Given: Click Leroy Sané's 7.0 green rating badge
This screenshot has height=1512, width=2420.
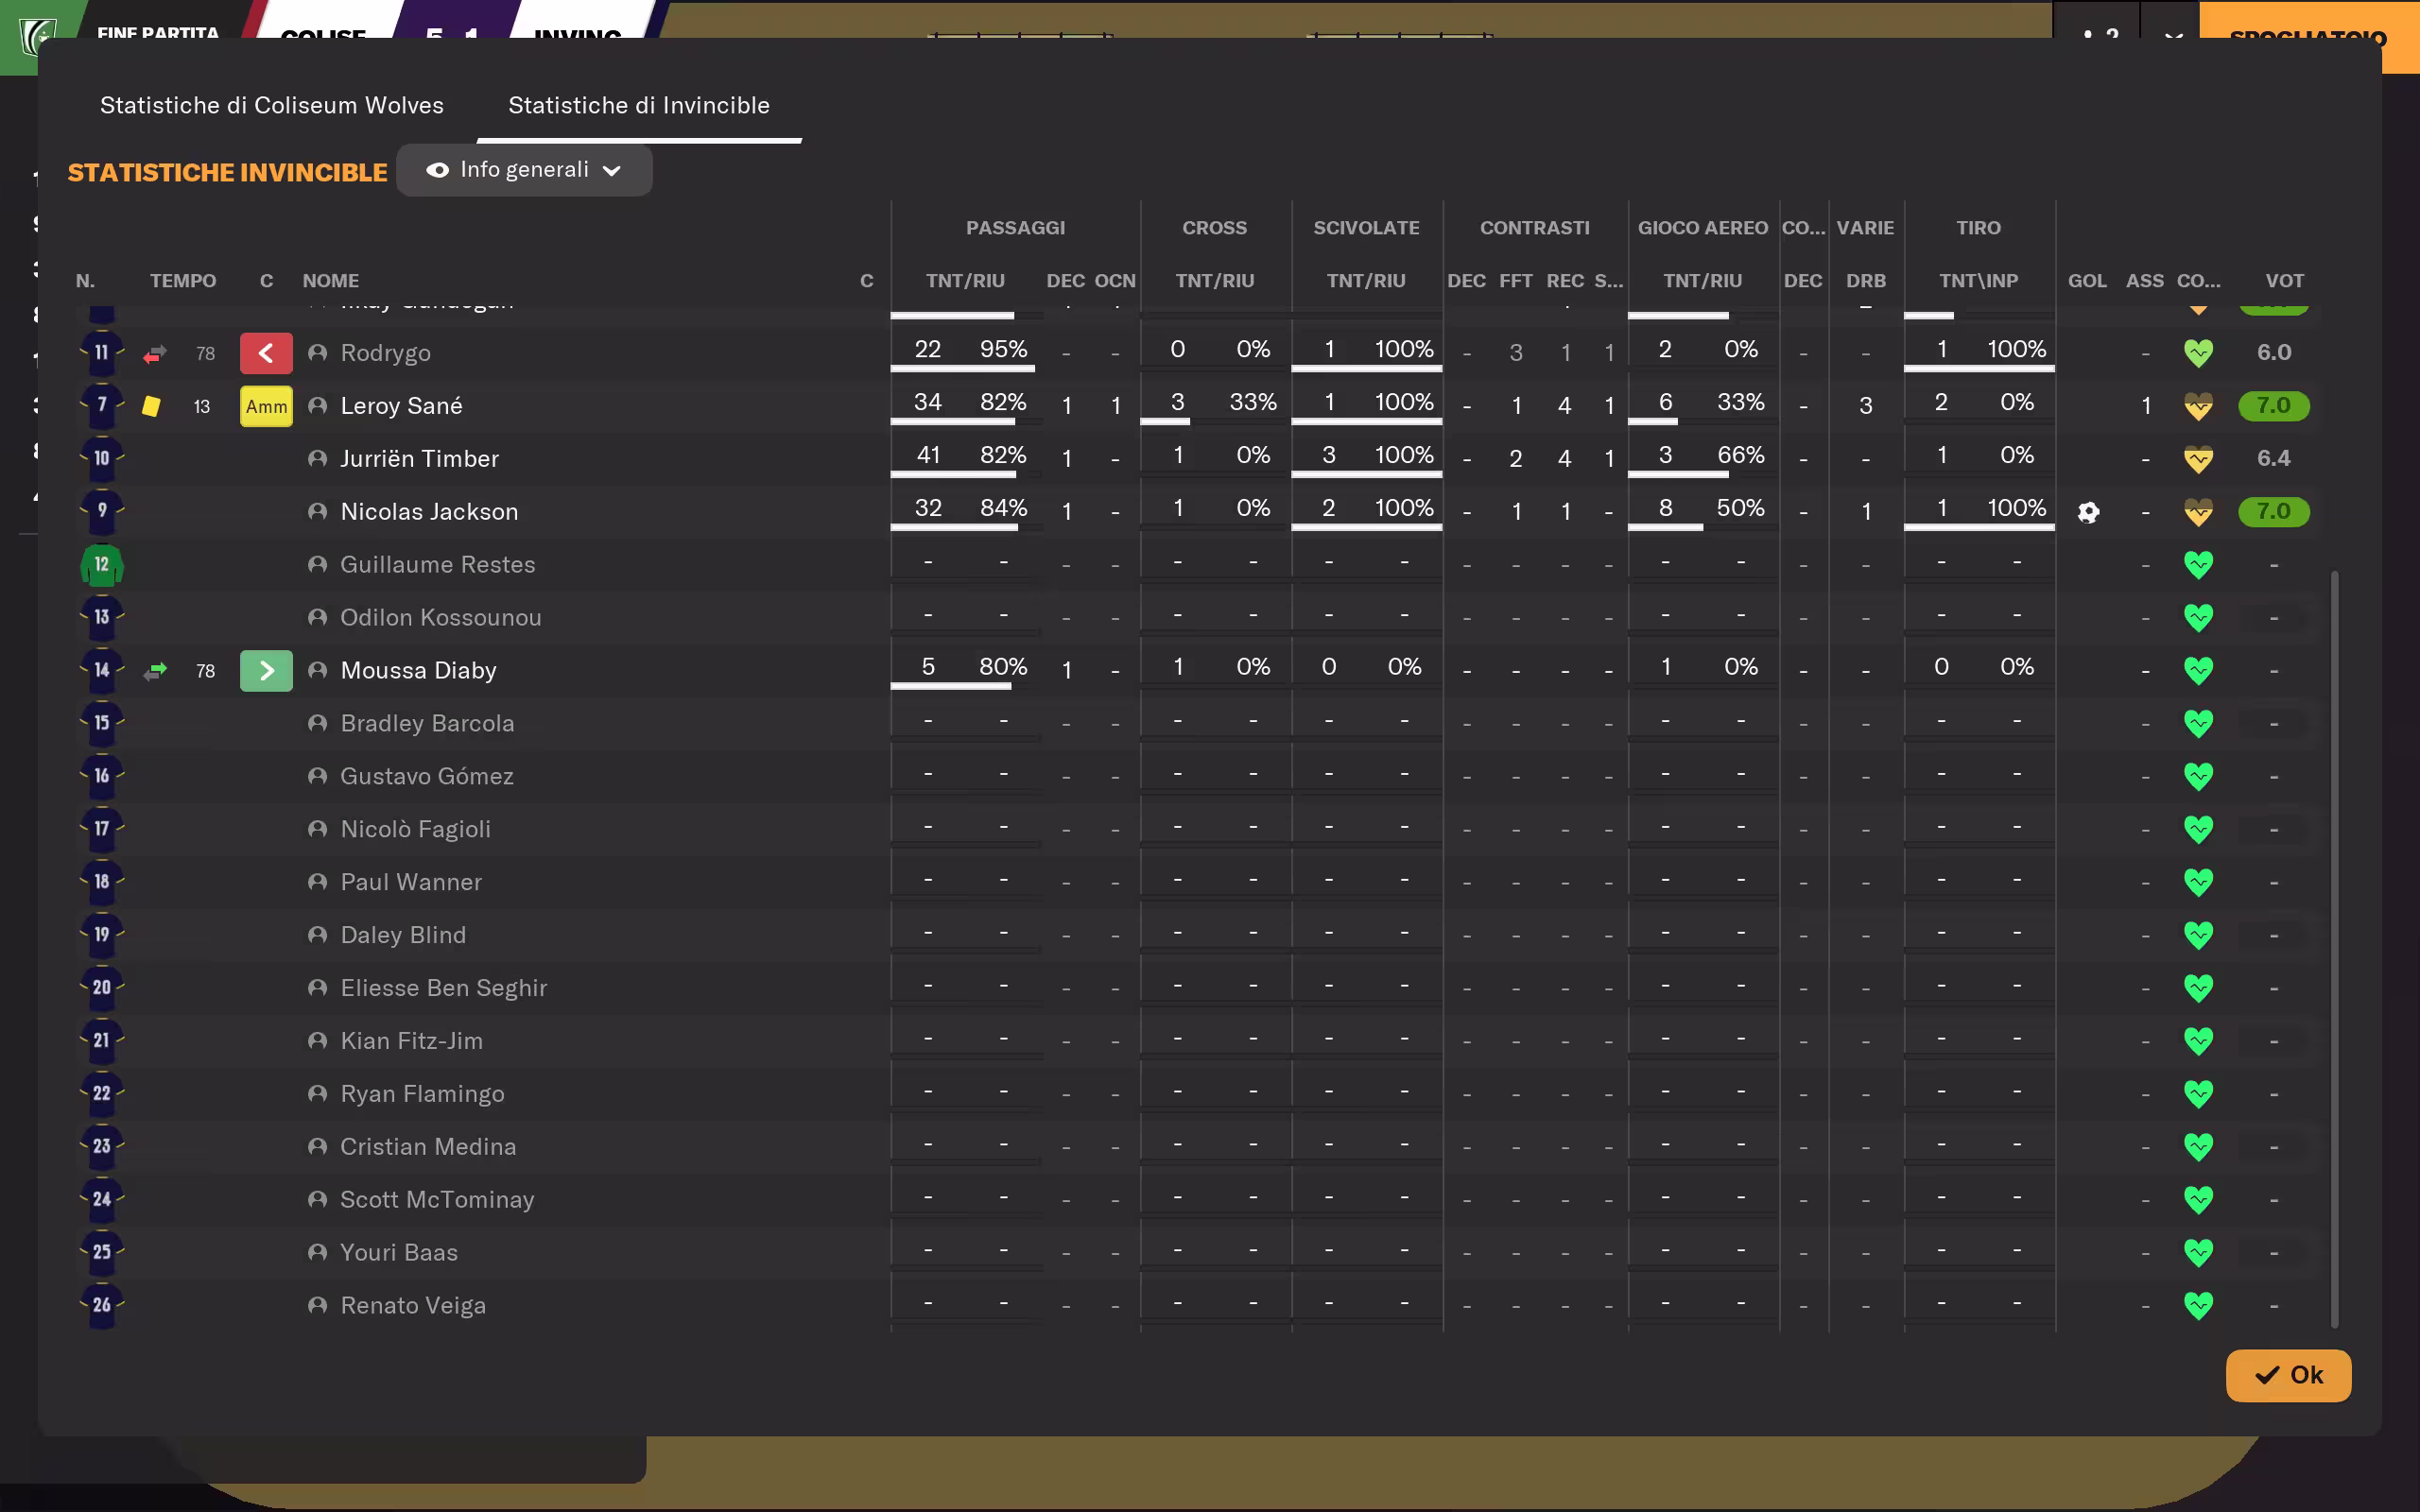Looking at the screenshot, I should pyautogui.click(x=2273, y=406).
